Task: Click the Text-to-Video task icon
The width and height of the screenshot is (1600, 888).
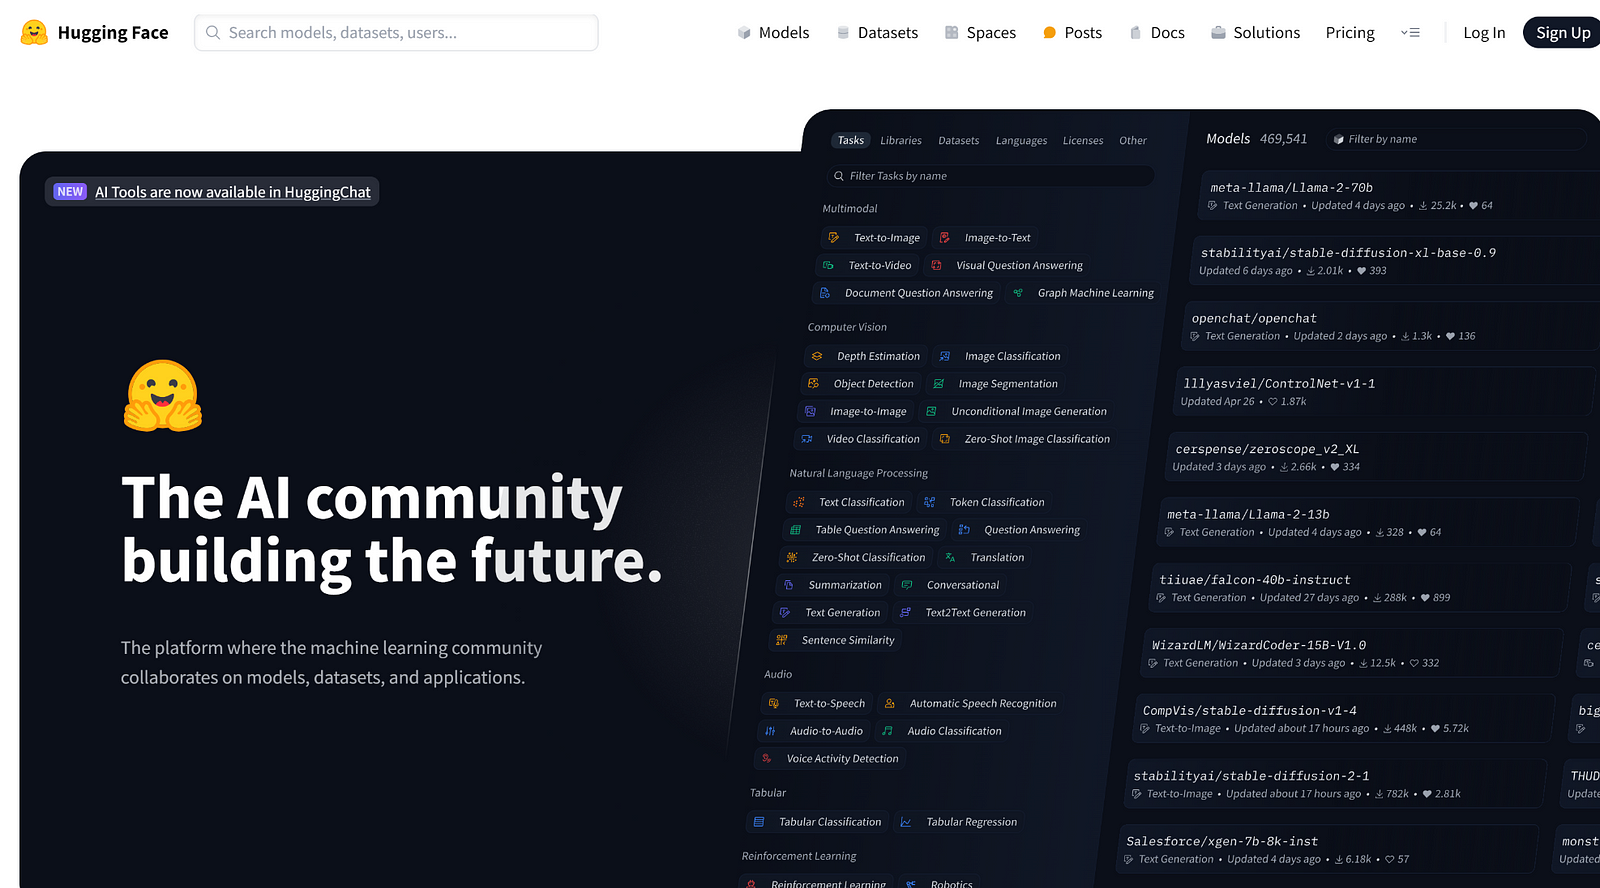Action: click(x=828, y=266)
